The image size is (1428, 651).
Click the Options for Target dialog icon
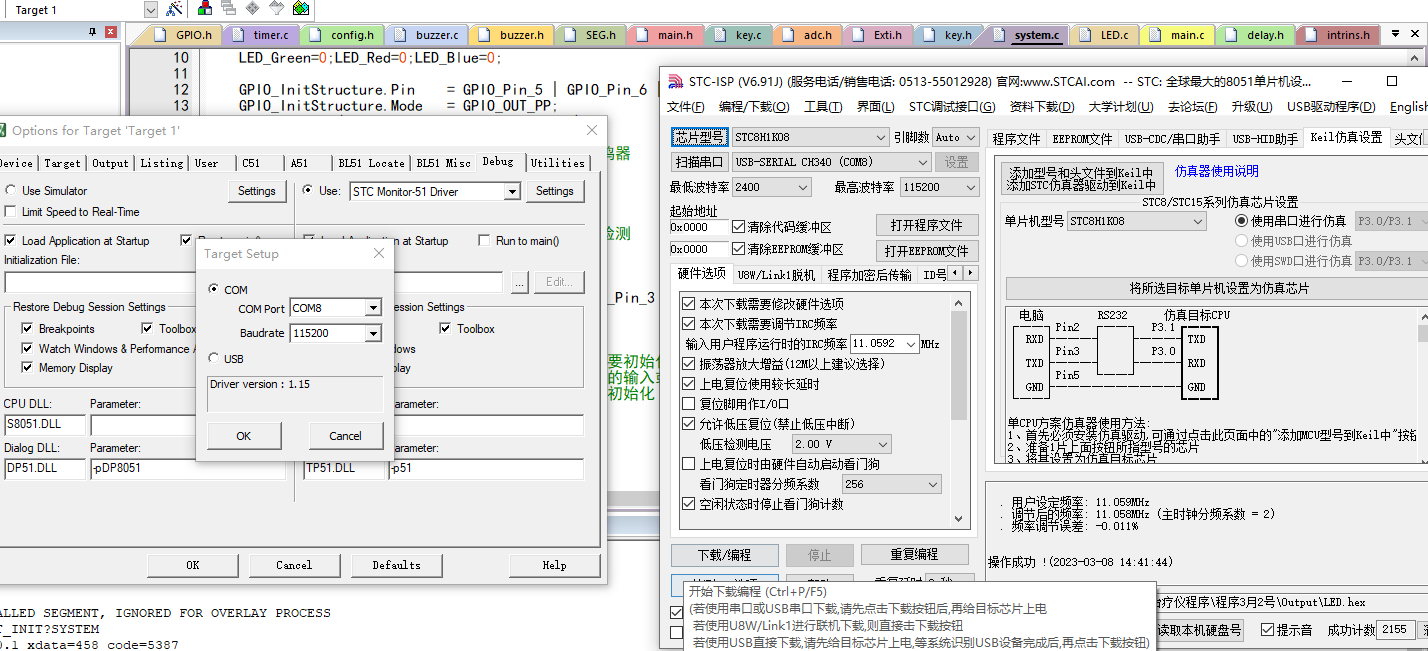point(3,131)
